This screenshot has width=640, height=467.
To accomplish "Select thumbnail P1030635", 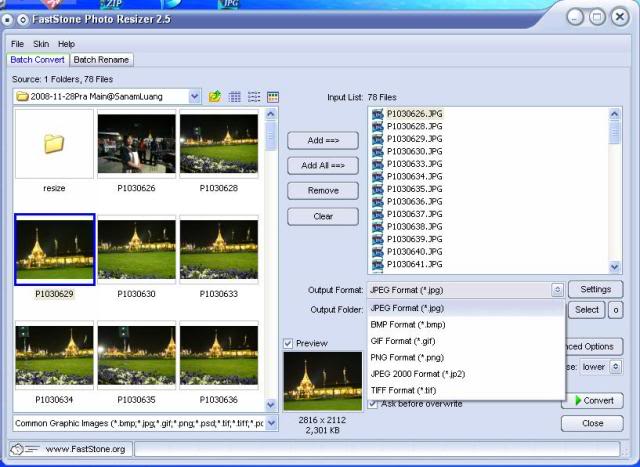I will click(137, 355).
